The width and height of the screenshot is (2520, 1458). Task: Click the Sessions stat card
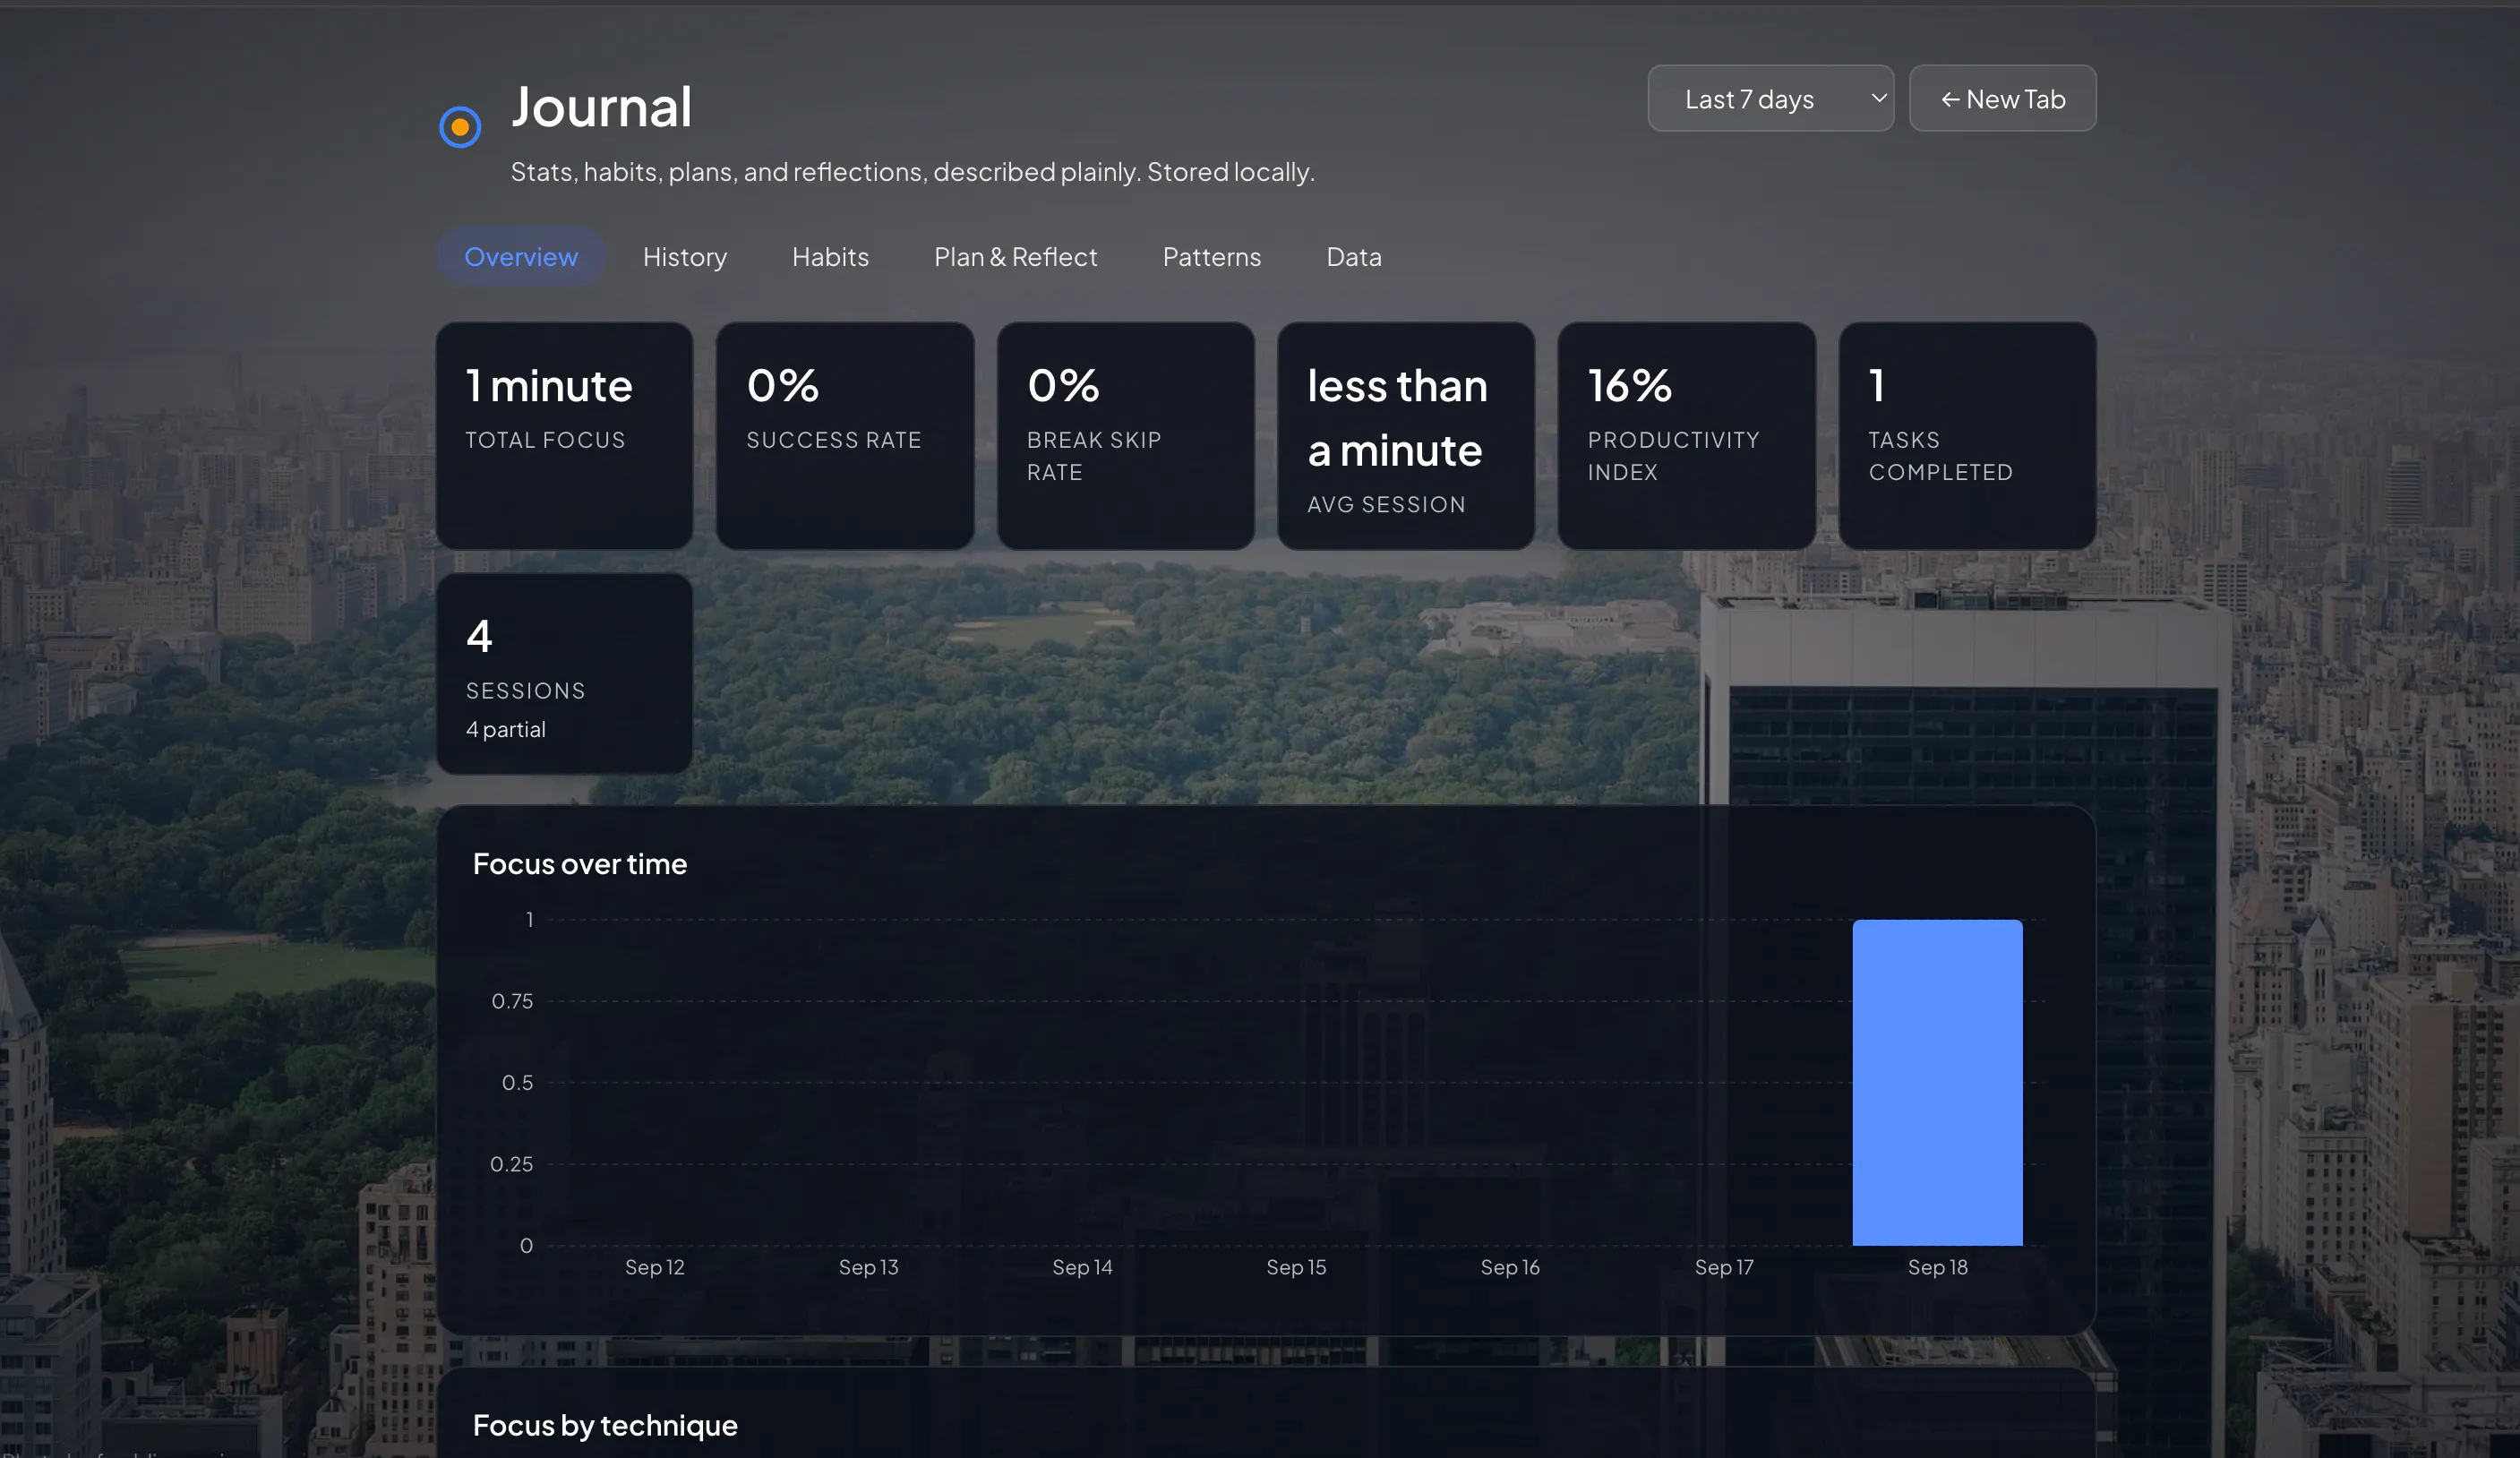564,674
